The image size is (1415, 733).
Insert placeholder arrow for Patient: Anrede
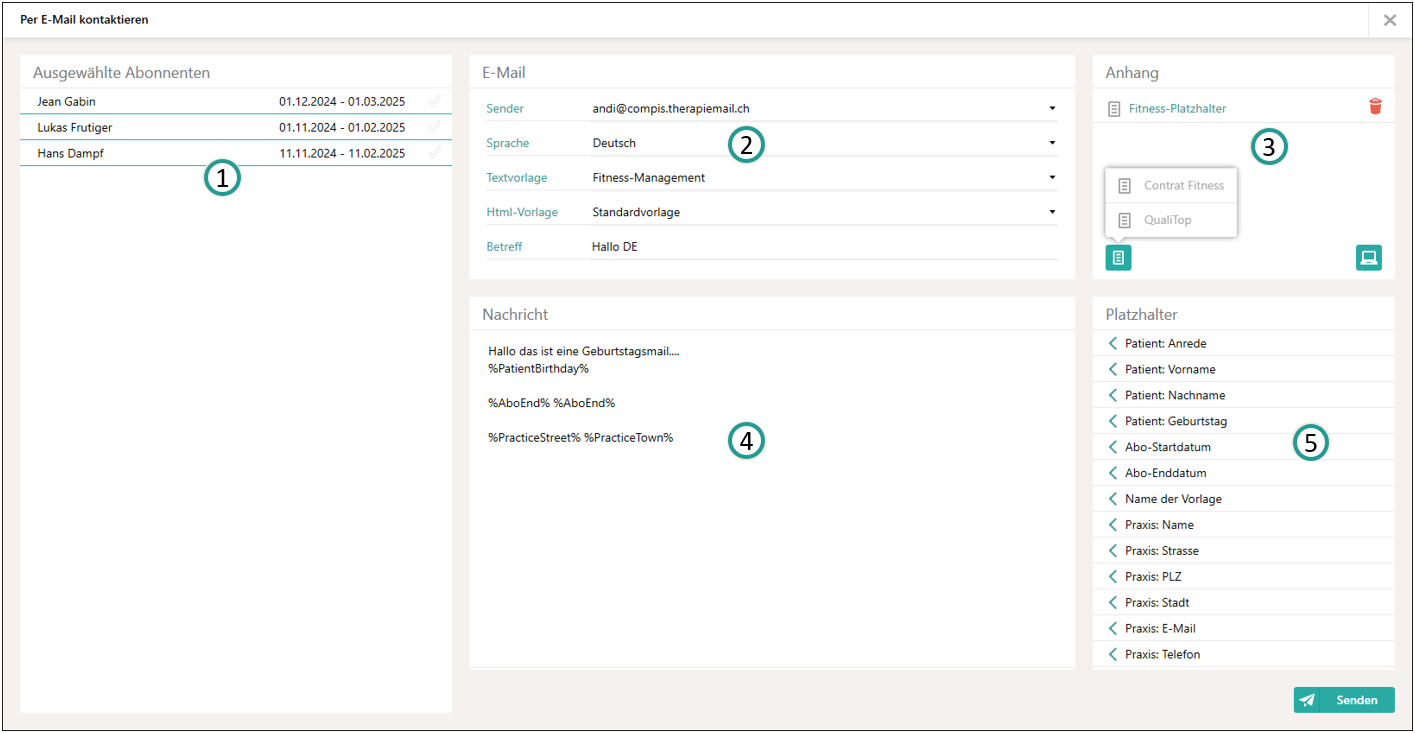tap(1113, 343)
